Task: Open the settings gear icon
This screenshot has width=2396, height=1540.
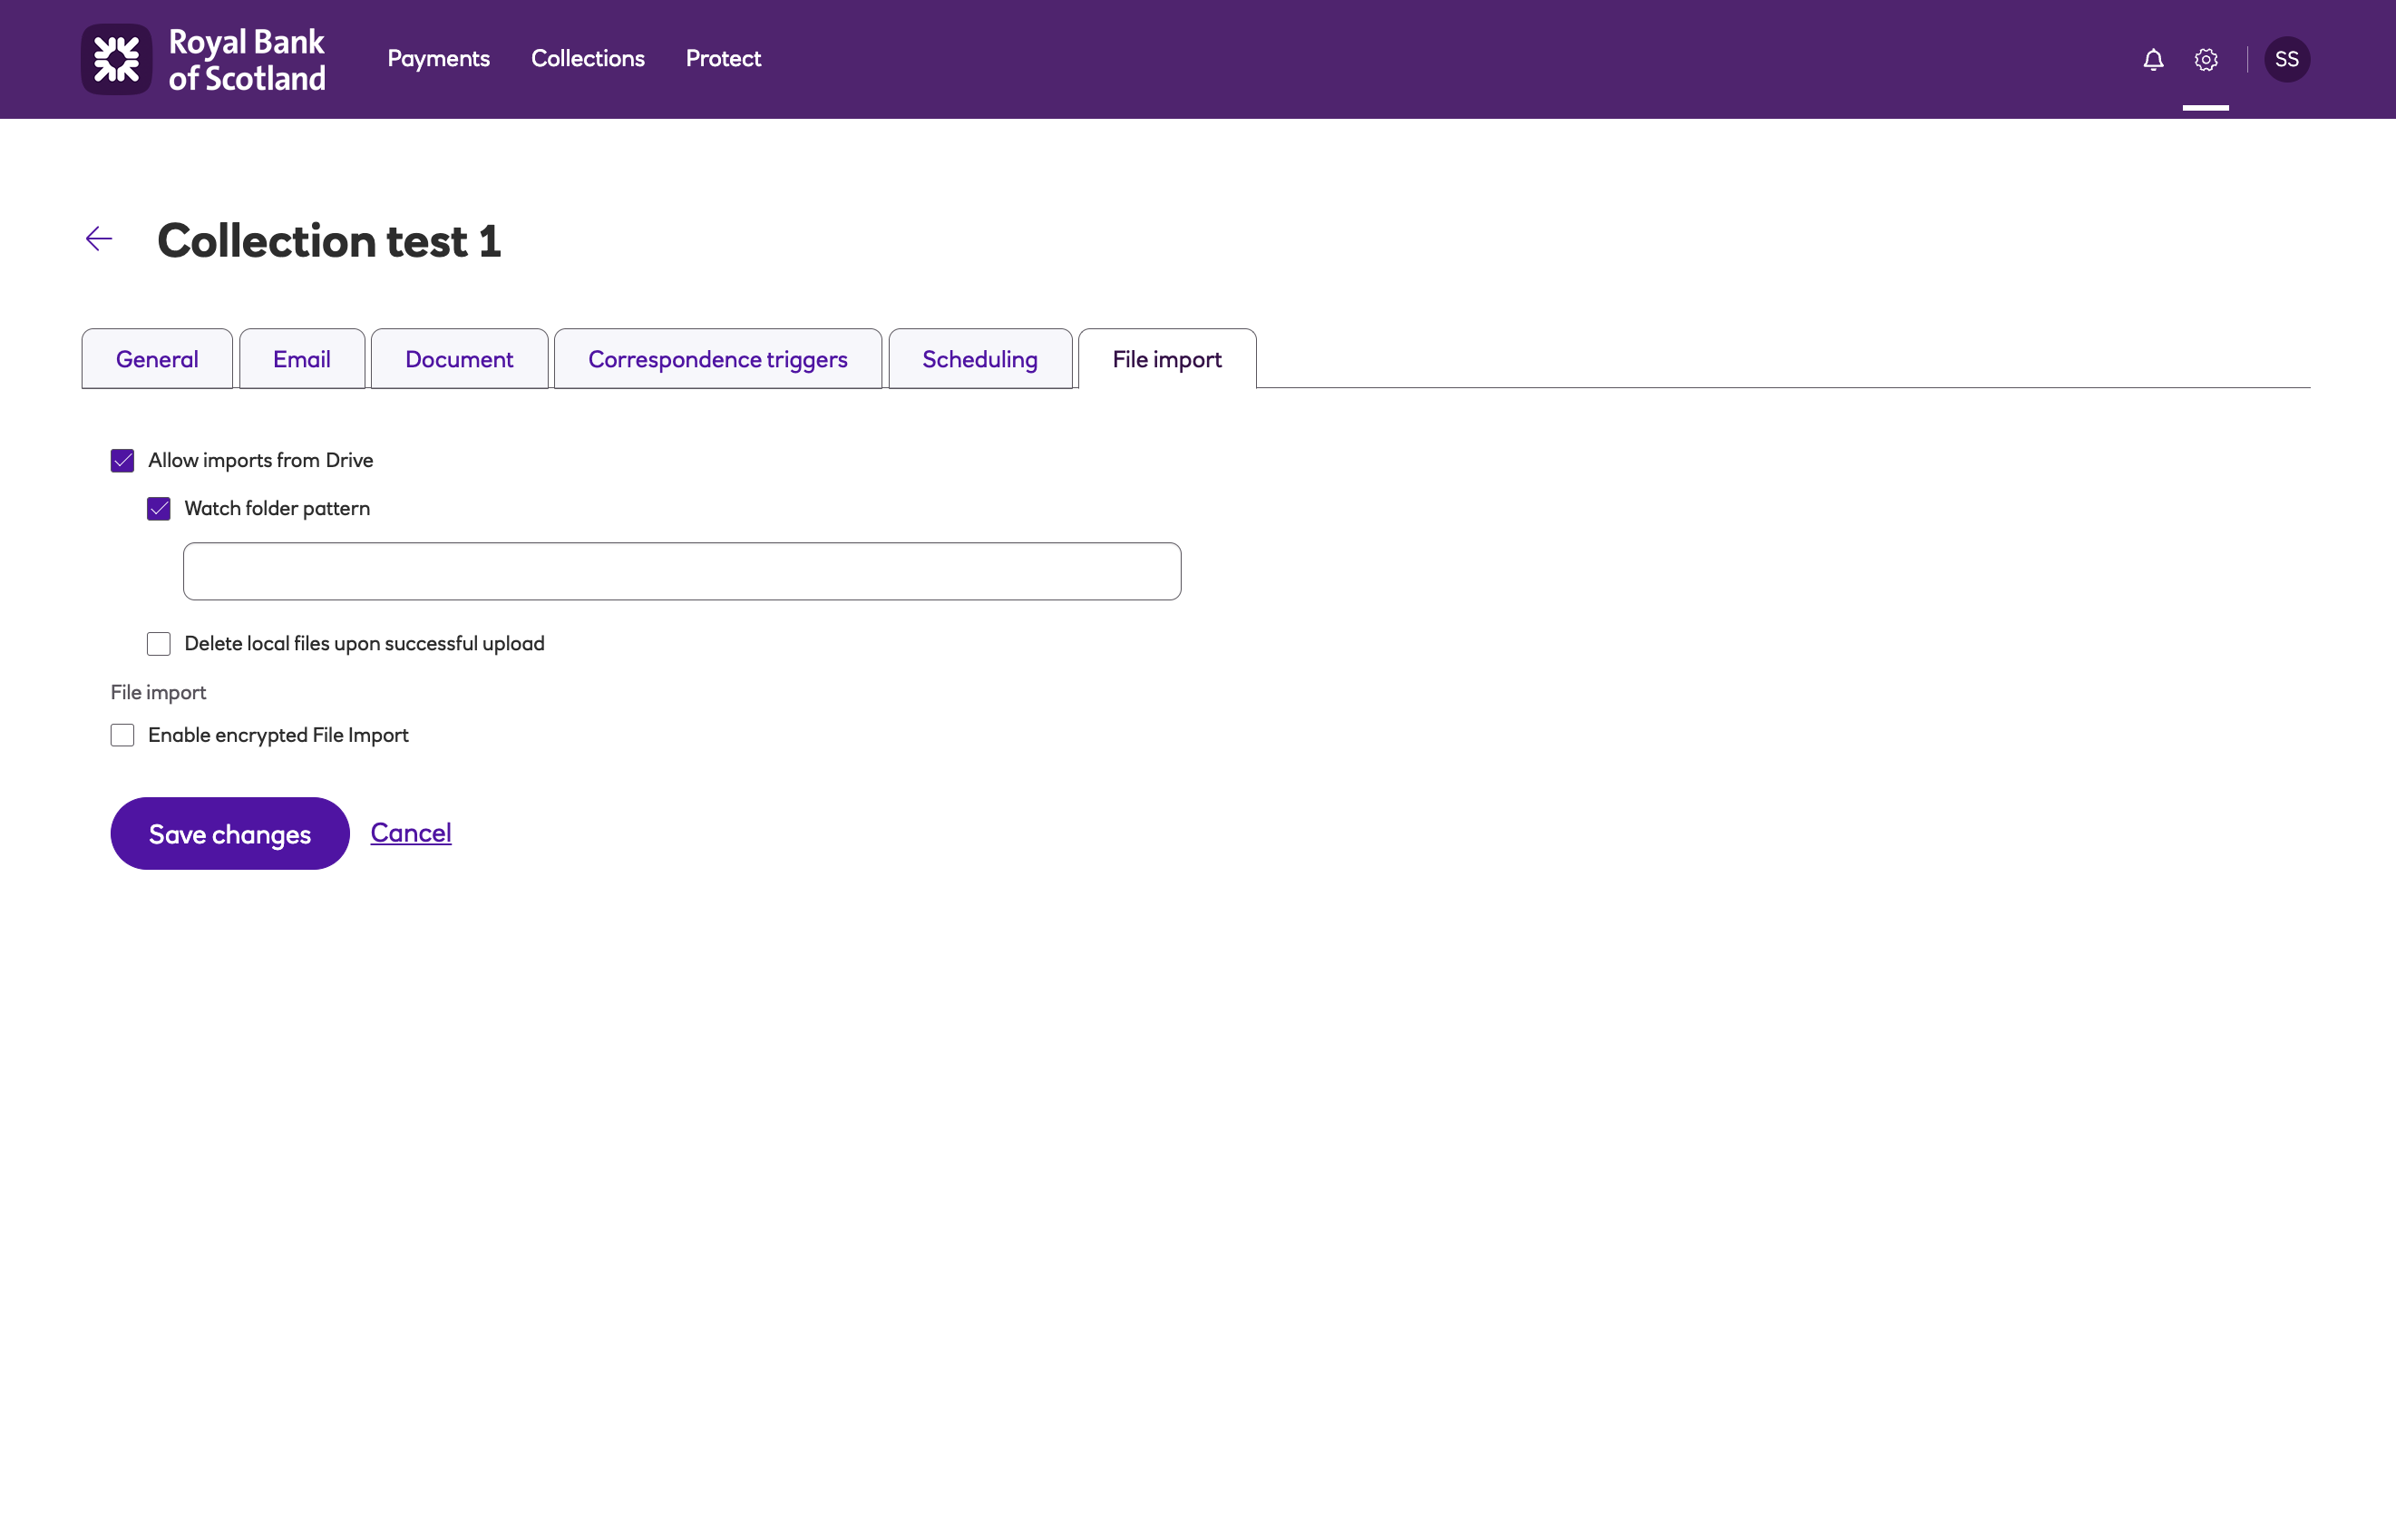Action: [x=2206, y=60]
